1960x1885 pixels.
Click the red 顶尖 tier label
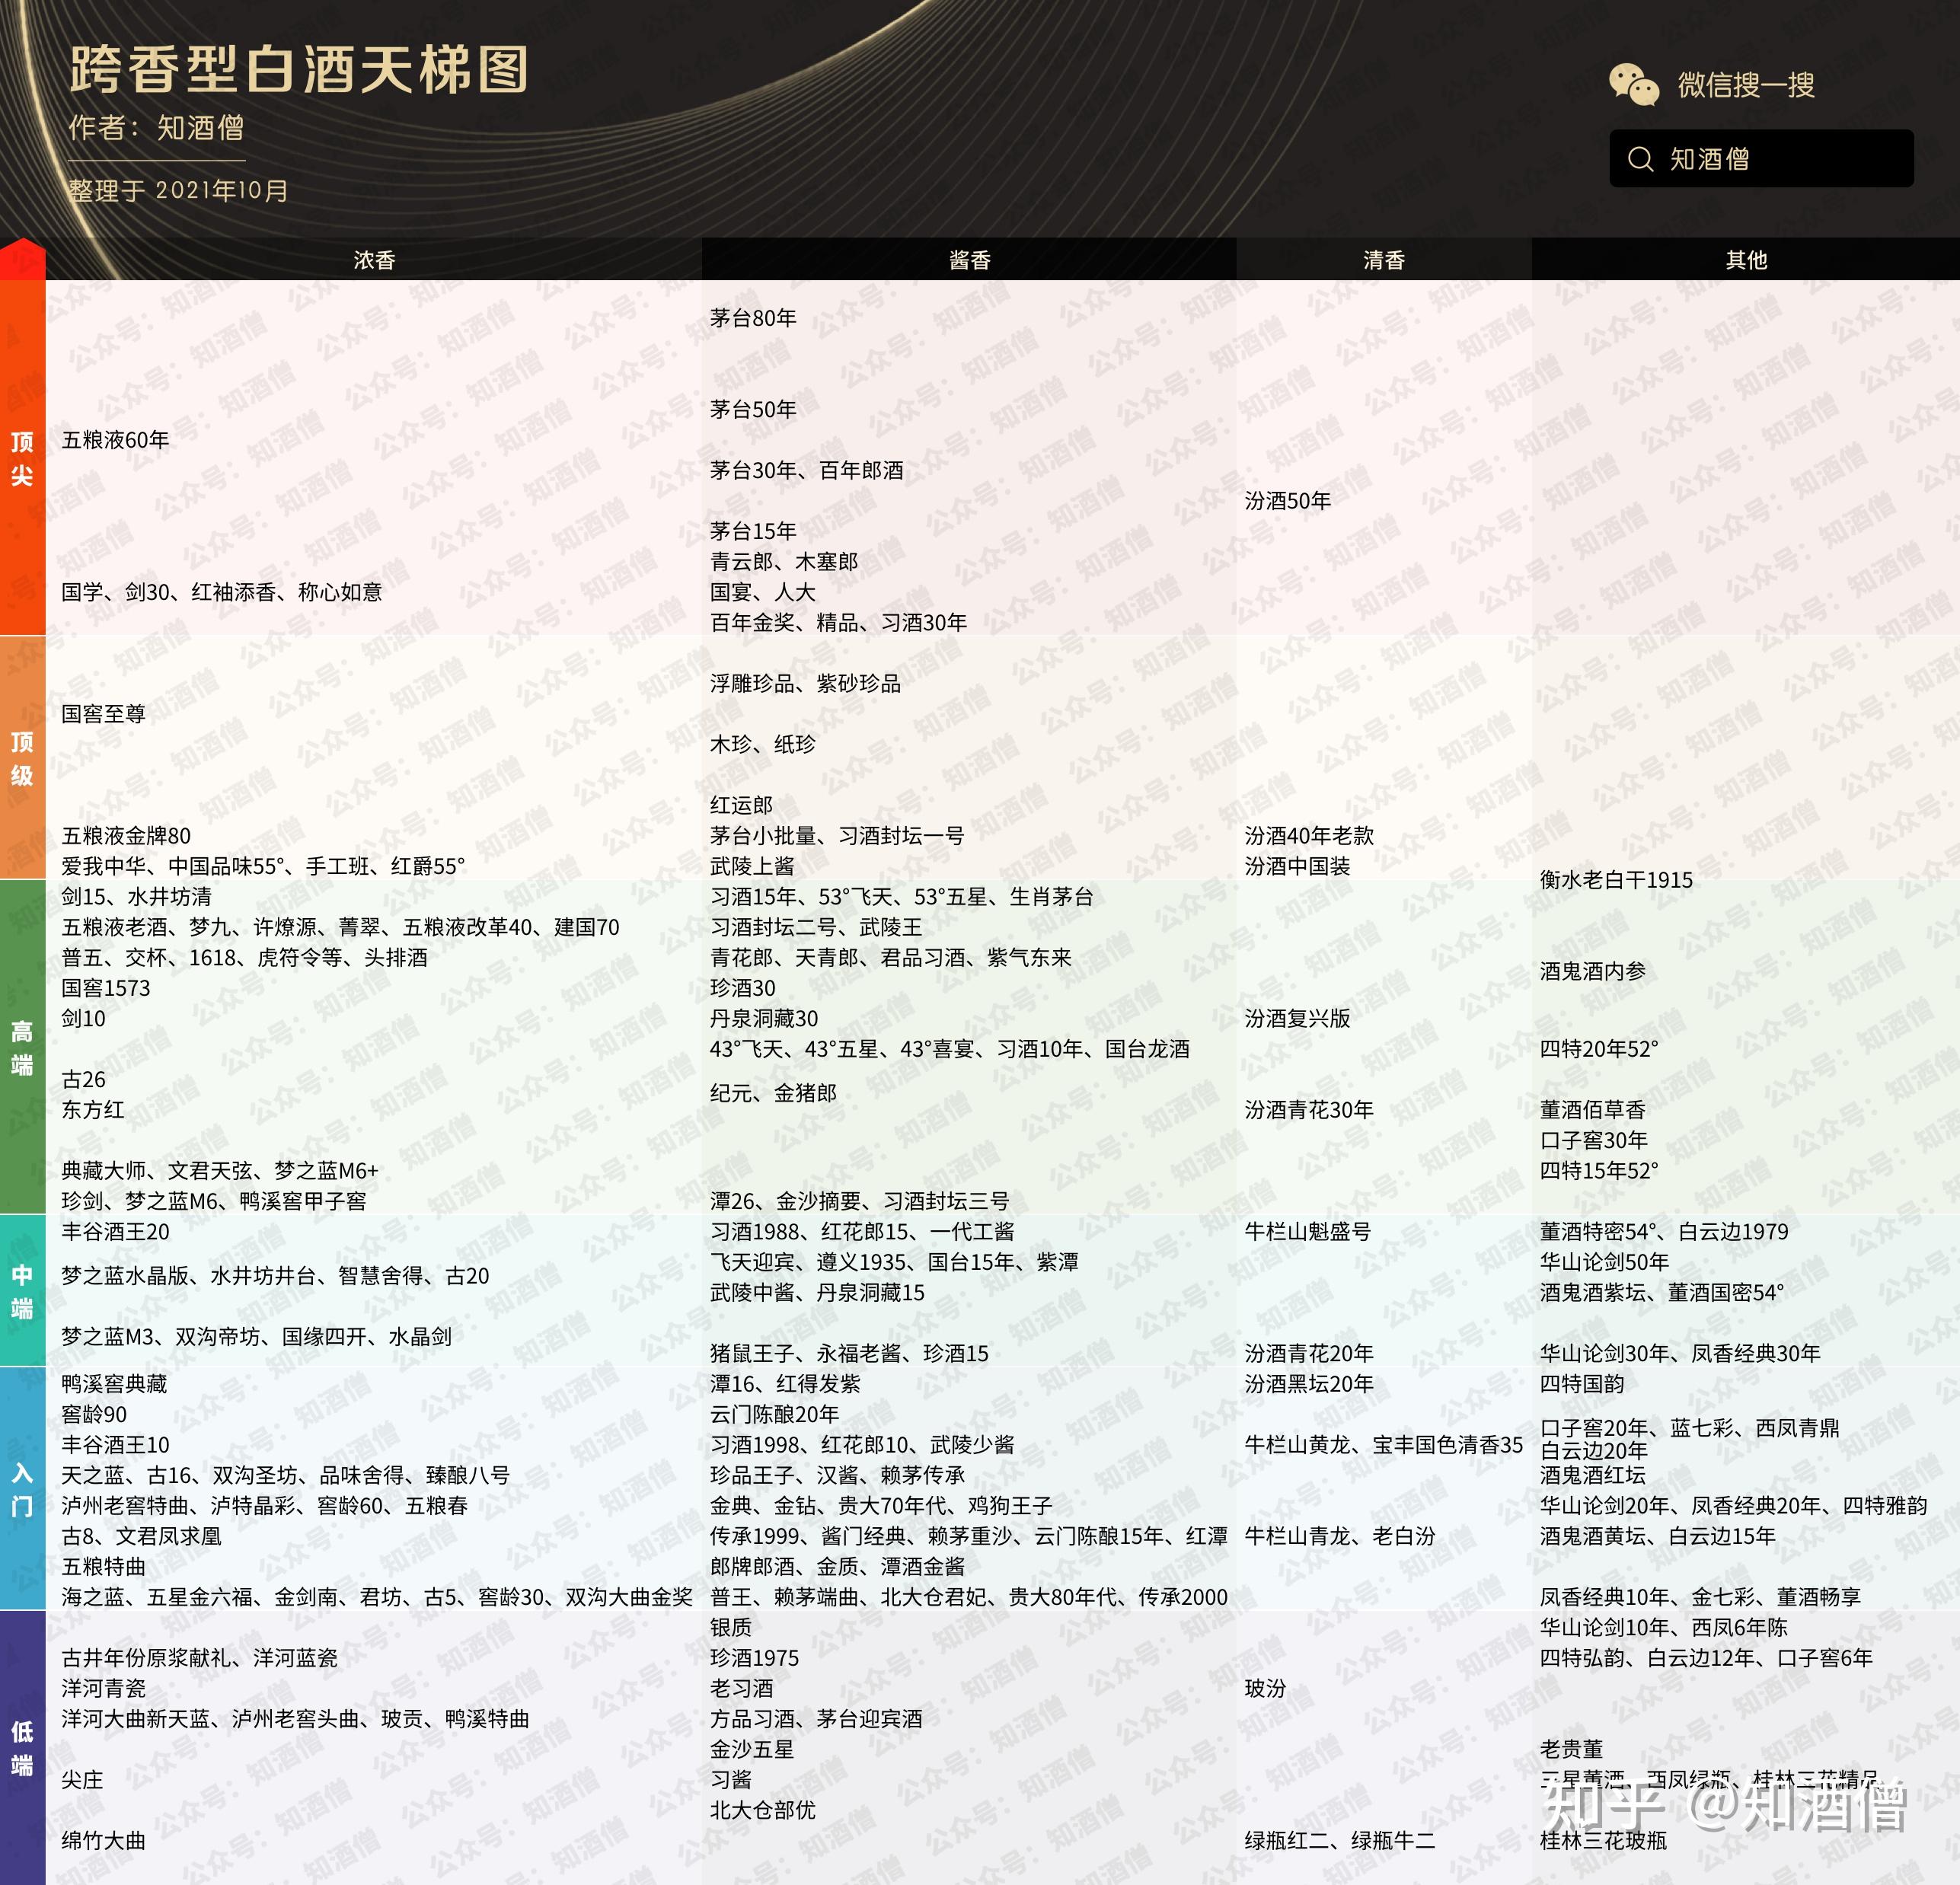(x=22, y=458)
